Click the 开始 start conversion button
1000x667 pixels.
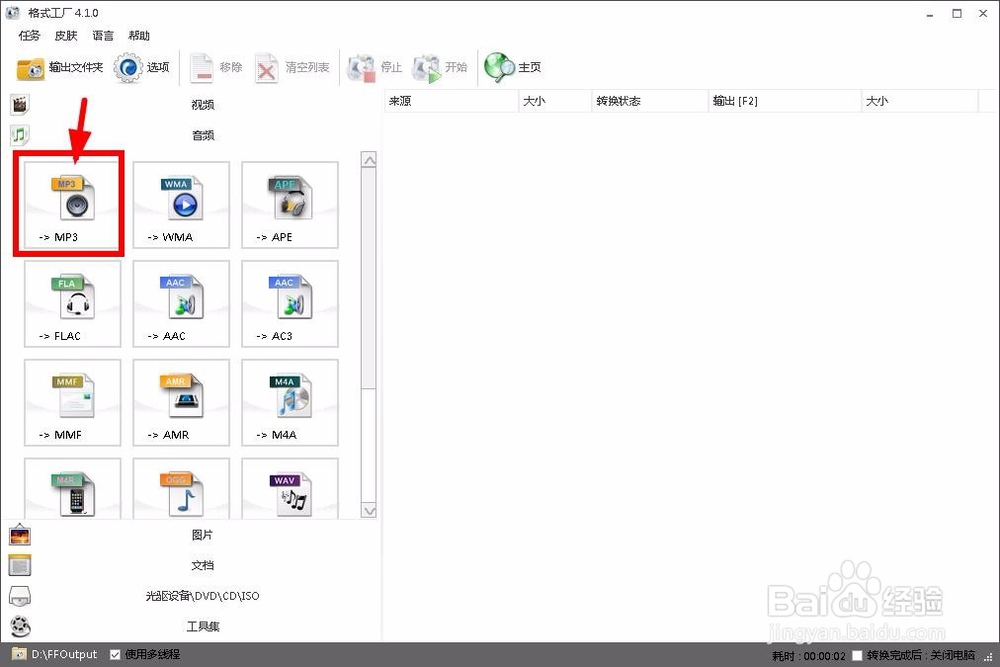coord(446,68)
